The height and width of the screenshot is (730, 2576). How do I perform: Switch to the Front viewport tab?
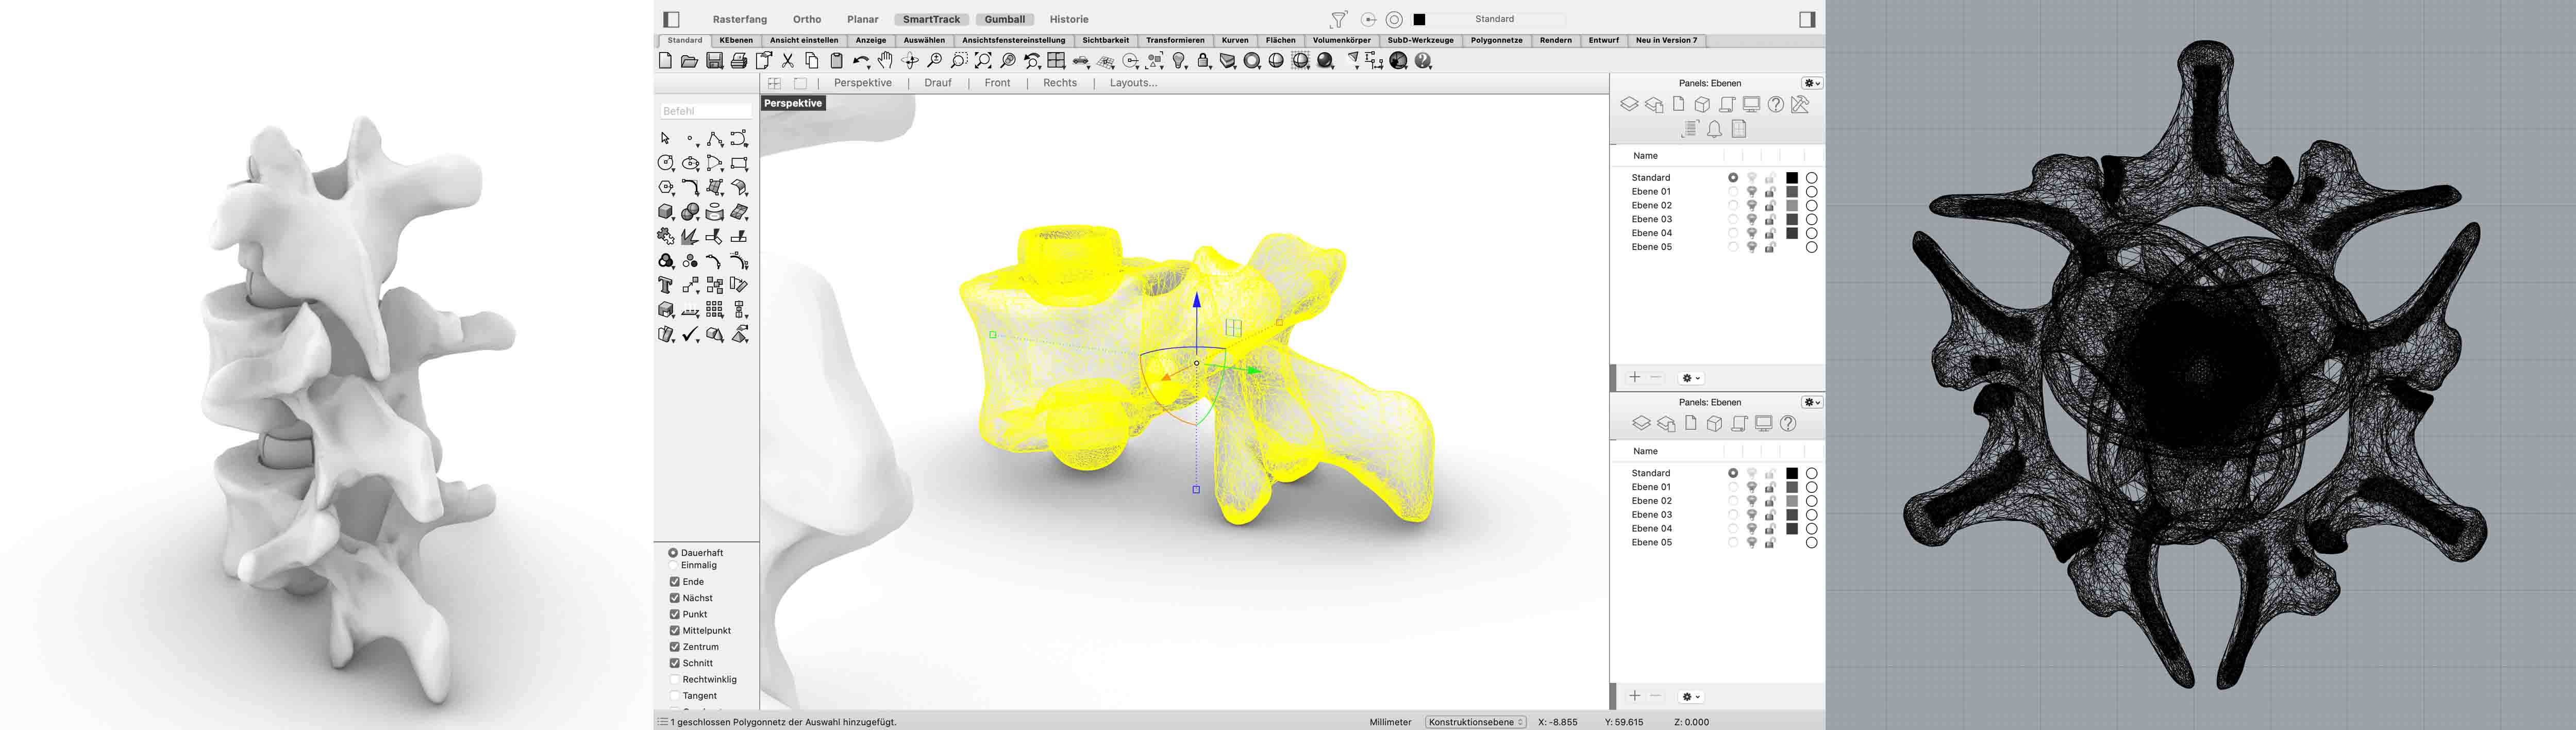click(997, 83)
